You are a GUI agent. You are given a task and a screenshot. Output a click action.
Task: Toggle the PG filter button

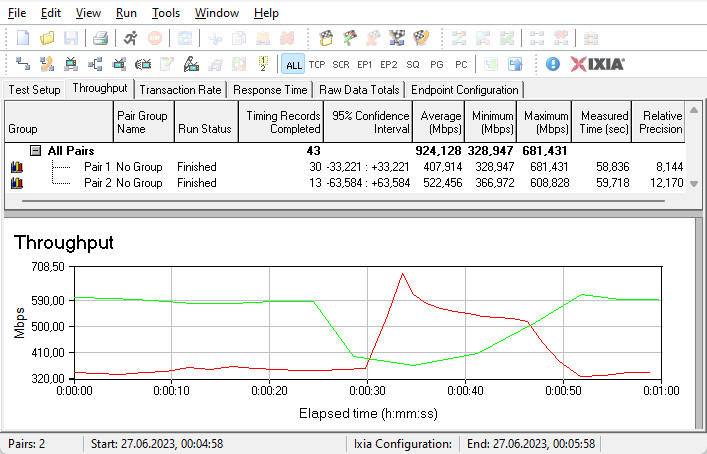tap(436, 64)
